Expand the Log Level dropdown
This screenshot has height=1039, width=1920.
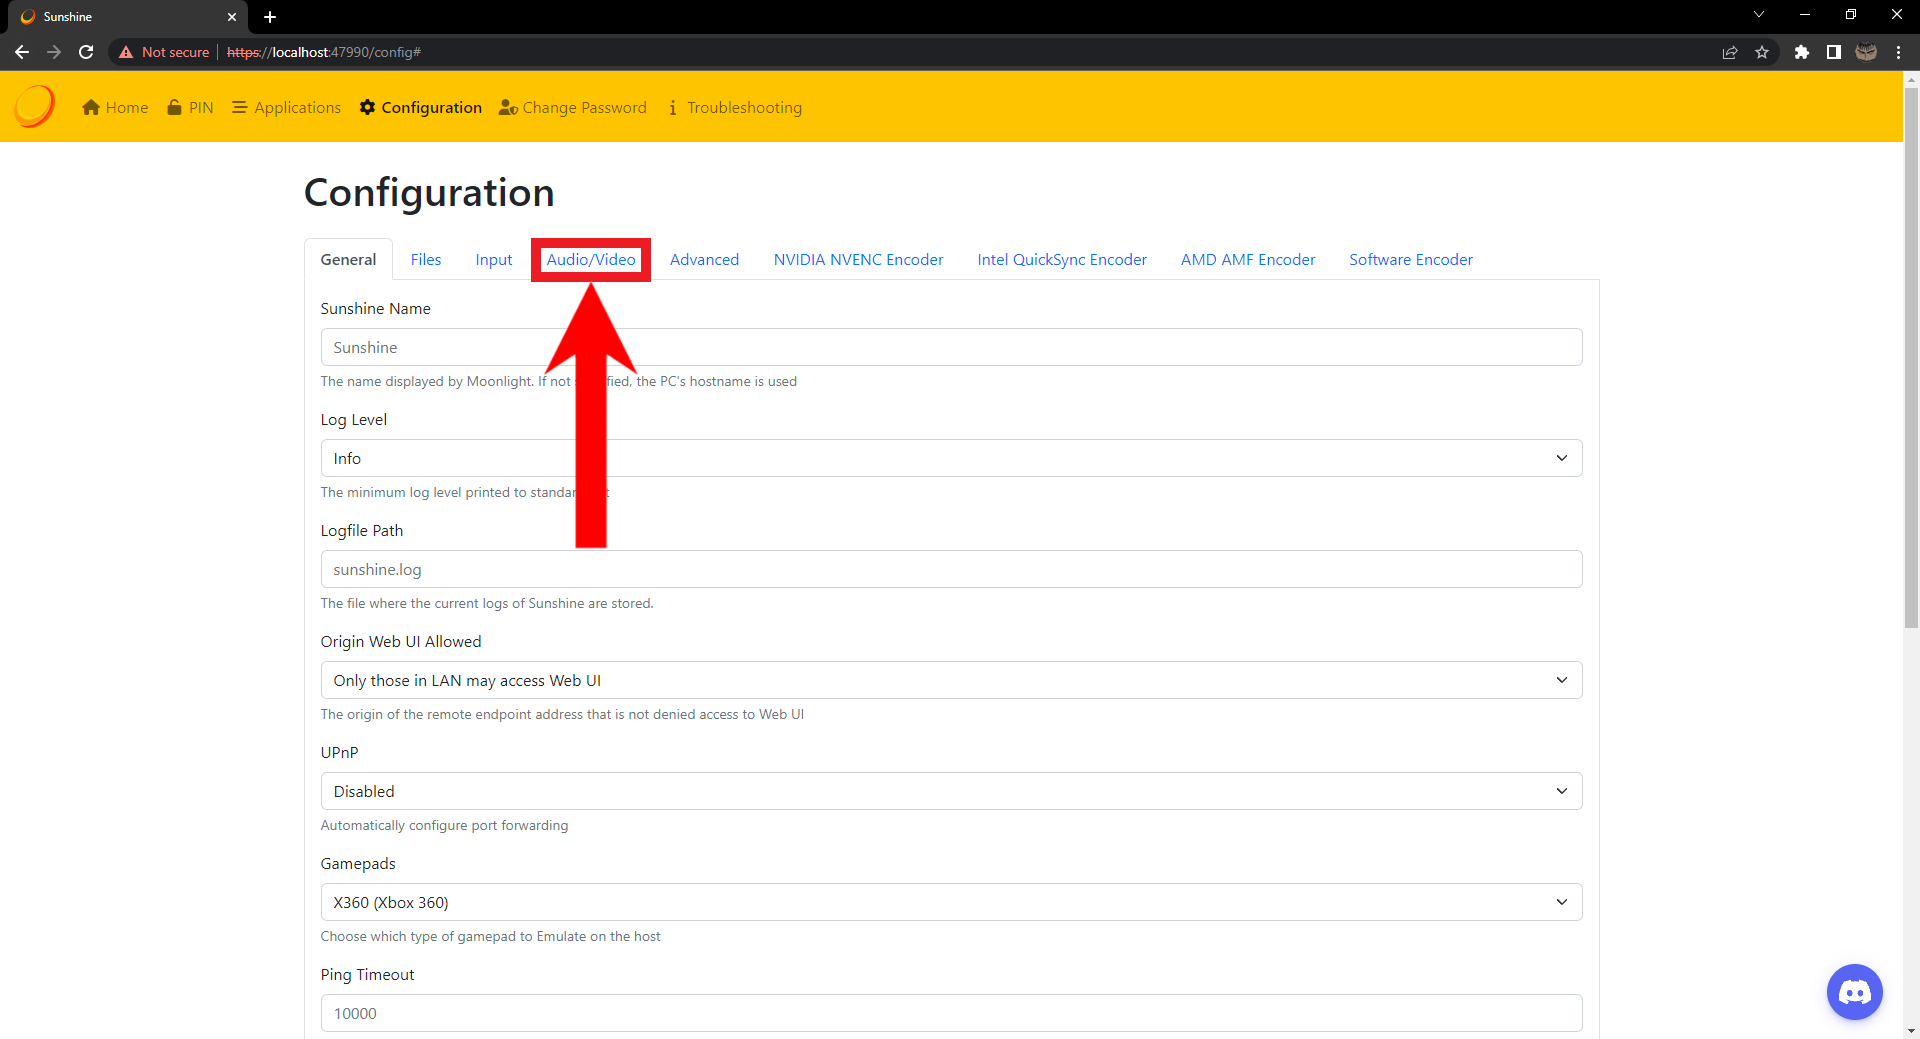point(951,458)
